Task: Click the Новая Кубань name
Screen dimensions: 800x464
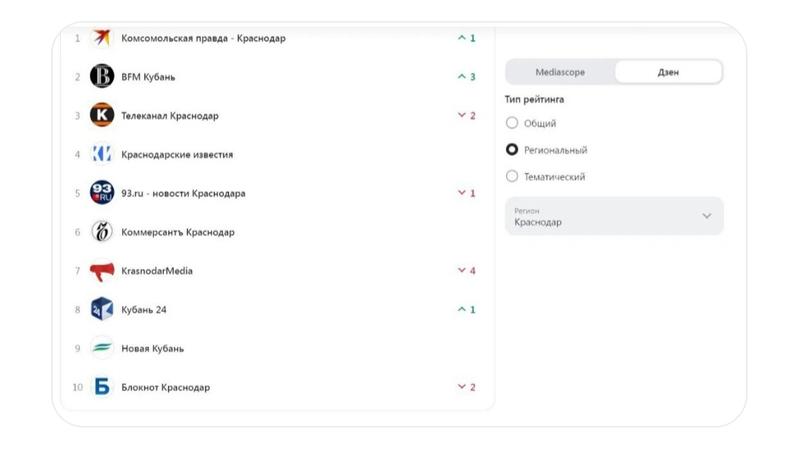Action: point(152,349)
